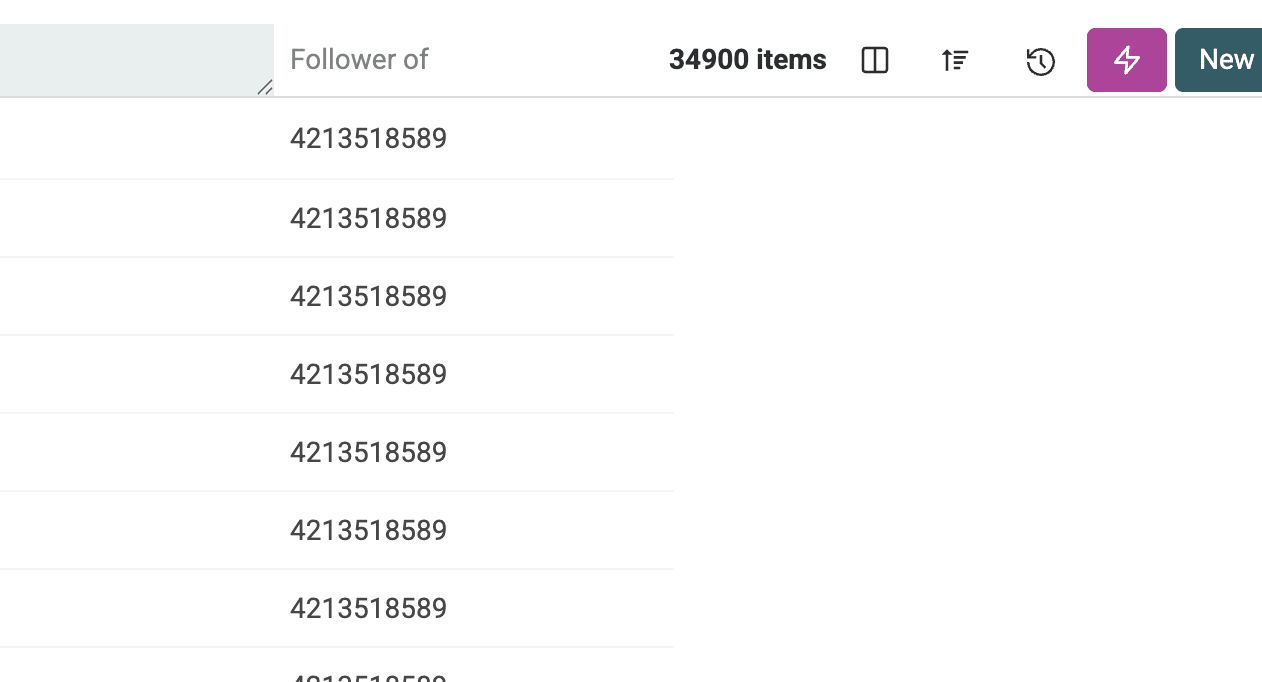Select the first 4213518589 row
Viewport: 1262px width, 682px height.
[x=368, y=139]
